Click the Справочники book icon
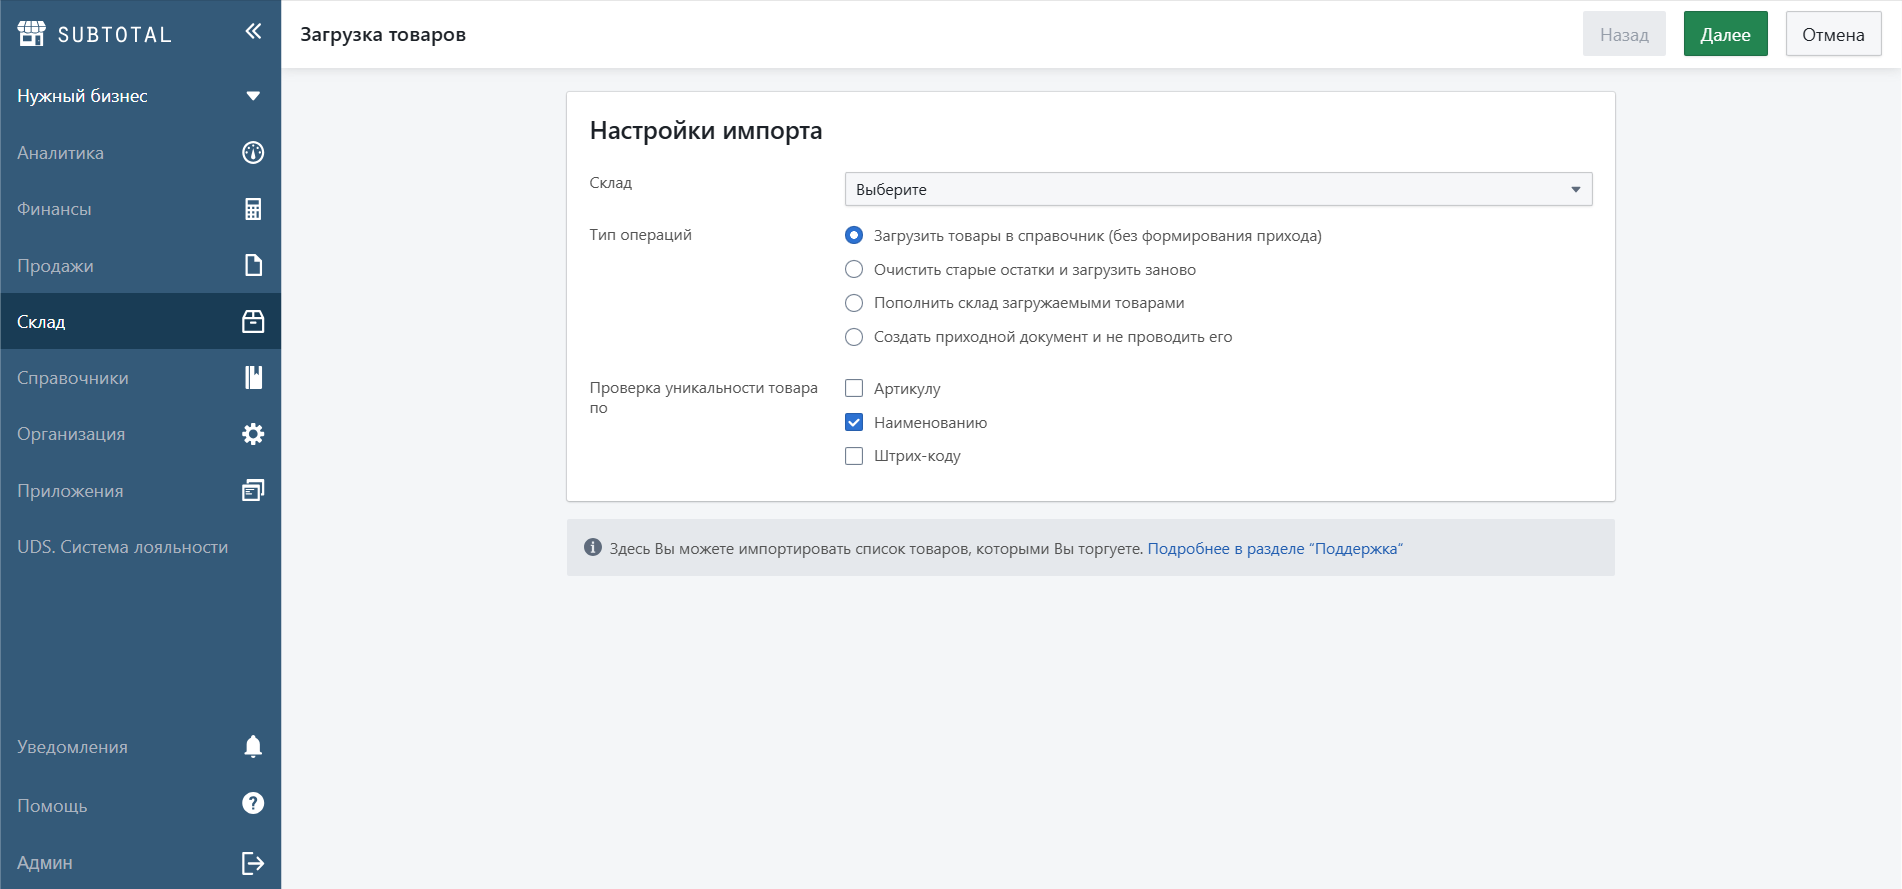1902x889 pixels. (253, 378)
